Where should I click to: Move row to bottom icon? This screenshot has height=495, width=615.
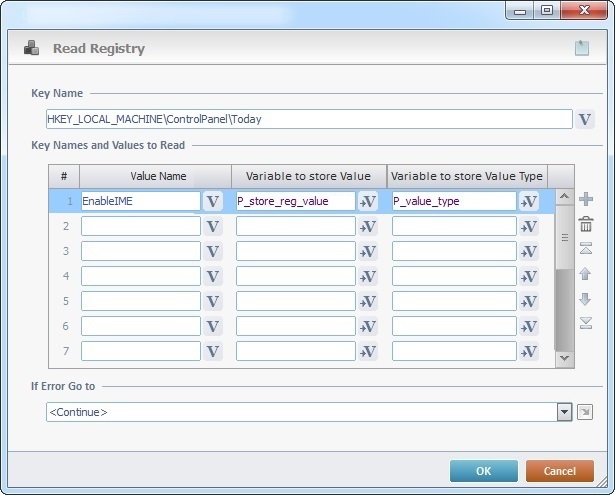coord(586,323)
